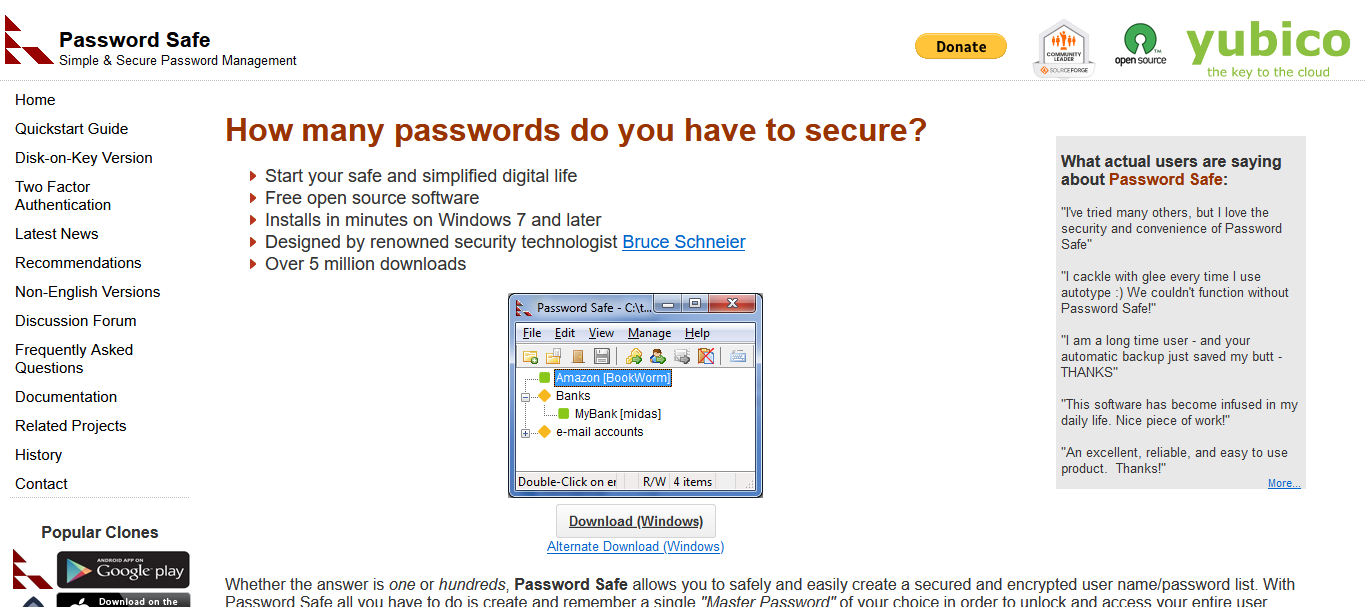Open the virtual keyboard icon
1366x607 pixels.
tap(737, 356)
